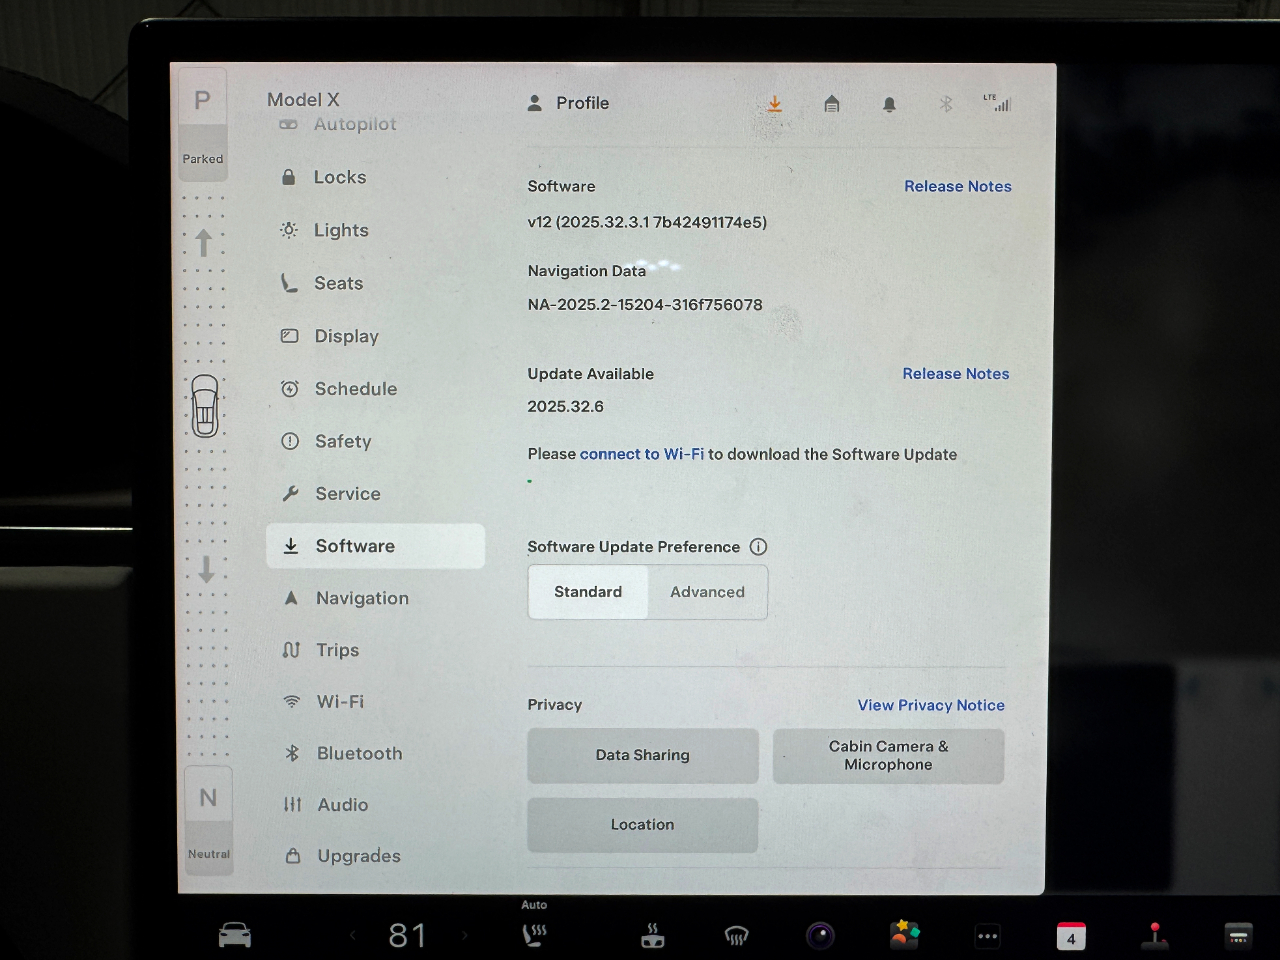Open the Profile dropdown

(x=569, y=103)
